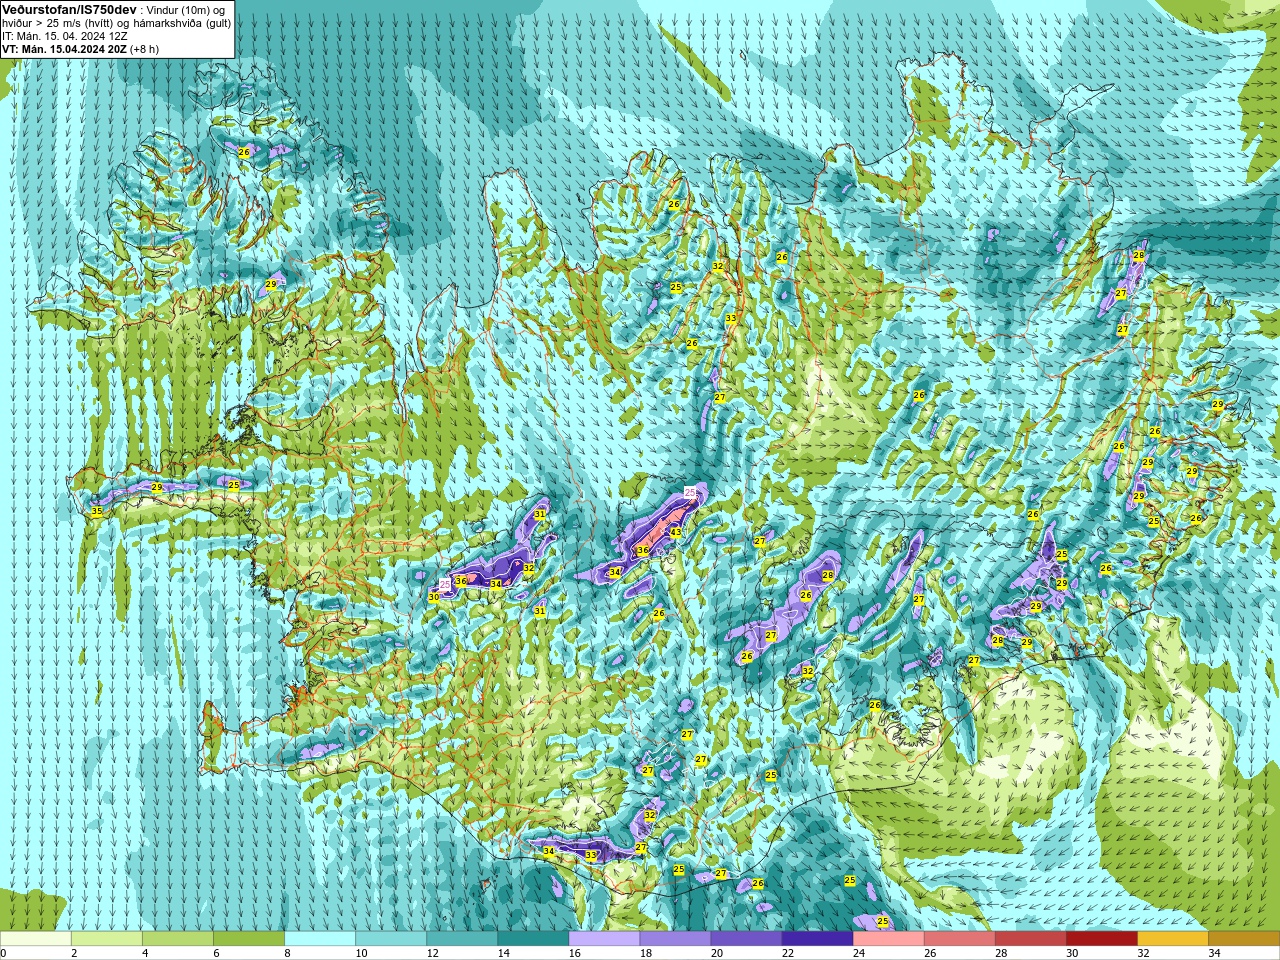
Task: Click the legend tick number '24'
Action: pyautogui.click(x=858, y=953)
